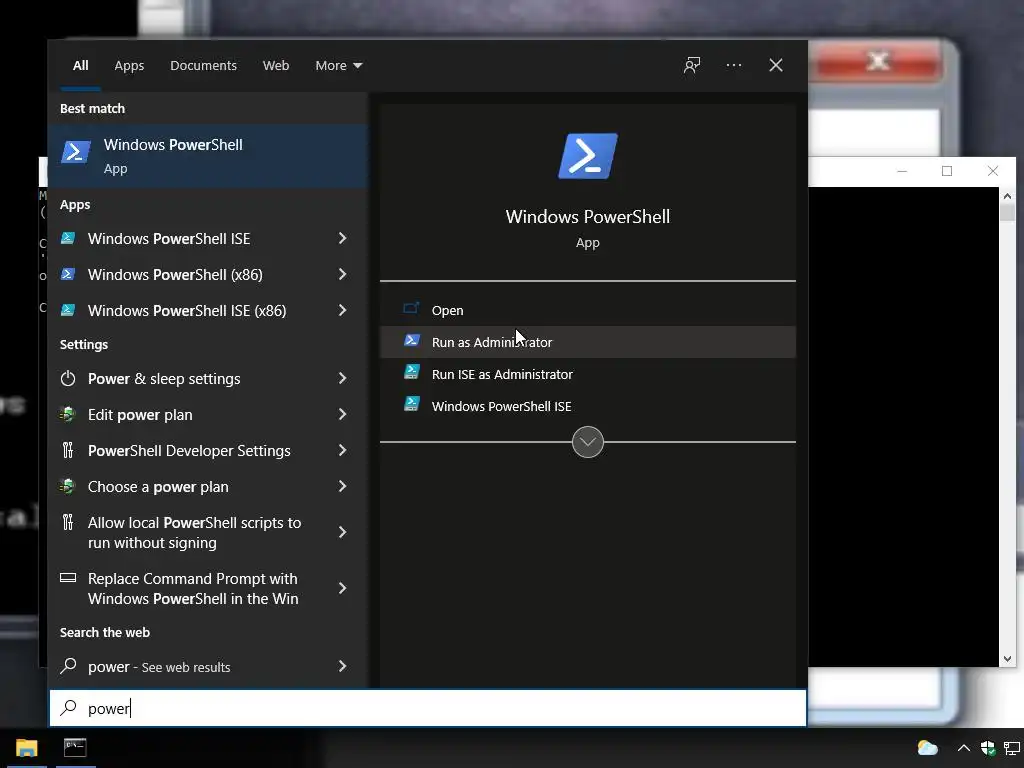Expand Windows PowerShell (x86) result arrow
1024x768 pixels.
click(x=342, y=274)
